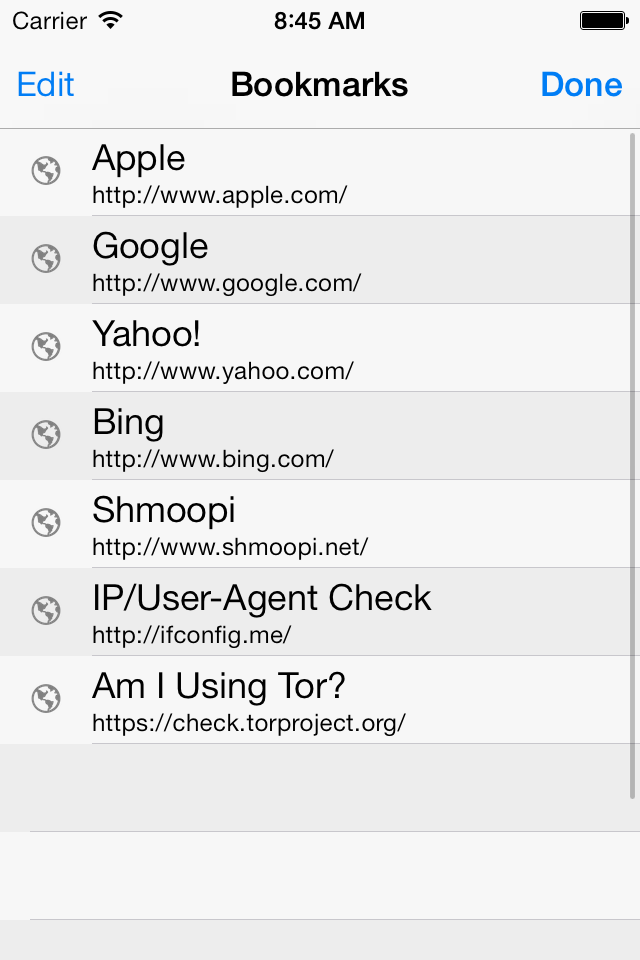Tap the globe icon beside IP/User-Agent Check
The height and width of the screenshot is (960, 640).
(x=46, y=610)
